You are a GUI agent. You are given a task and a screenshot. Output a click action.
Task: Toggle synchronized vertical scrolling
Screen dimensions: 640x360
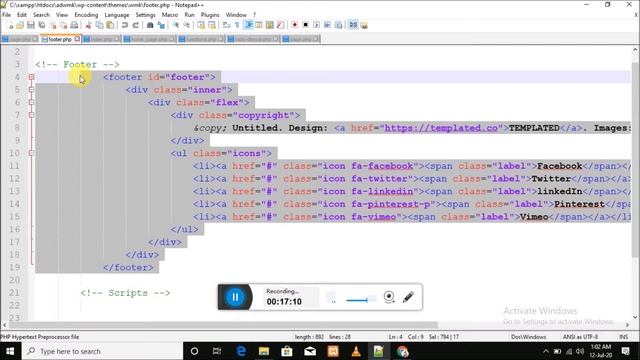click(x=201, y=25)
